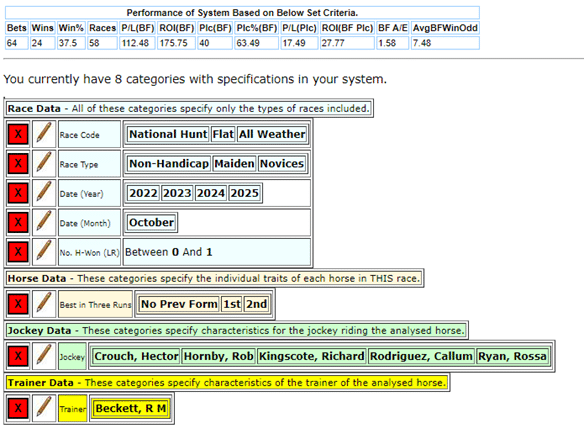This screenshot has width=584, height=439.
Task: Click jockey Hornby, Rob
Action: pyautogui.click(x=219, y=356)
